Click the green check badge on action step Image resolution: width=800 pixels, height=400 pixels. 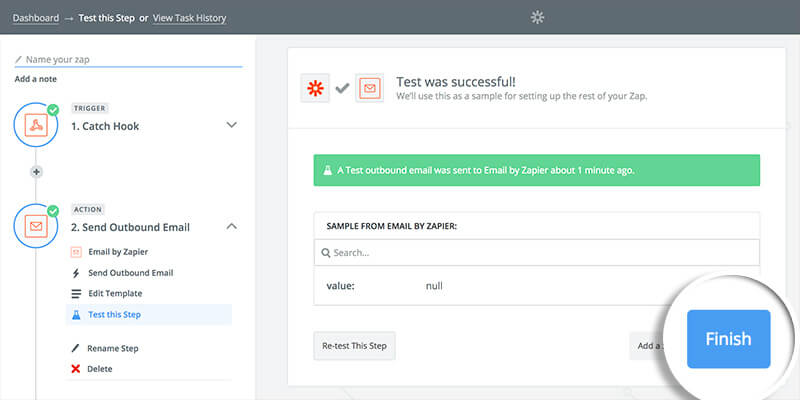pos(53,211)
